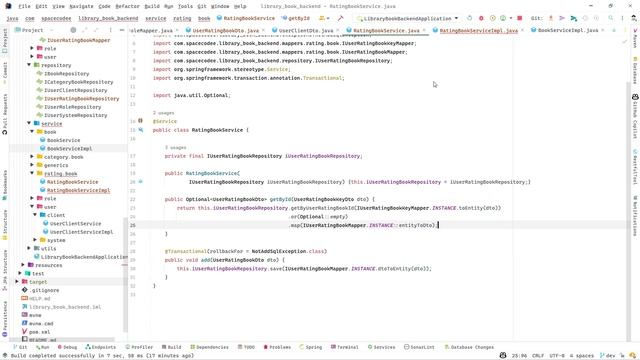Open the Endpoints tool window
This screenshot has height=360, width=640.
100,347
